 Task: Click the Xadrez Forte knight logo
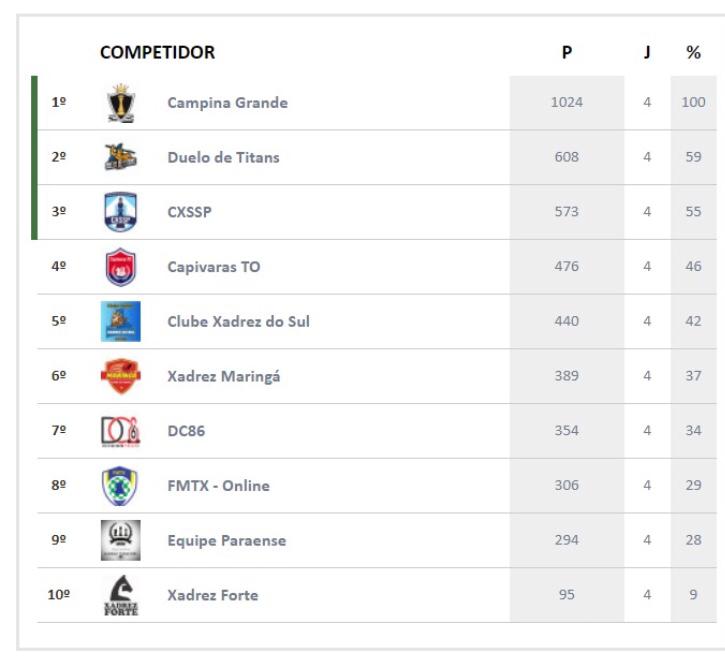click(x=121, y=595)
